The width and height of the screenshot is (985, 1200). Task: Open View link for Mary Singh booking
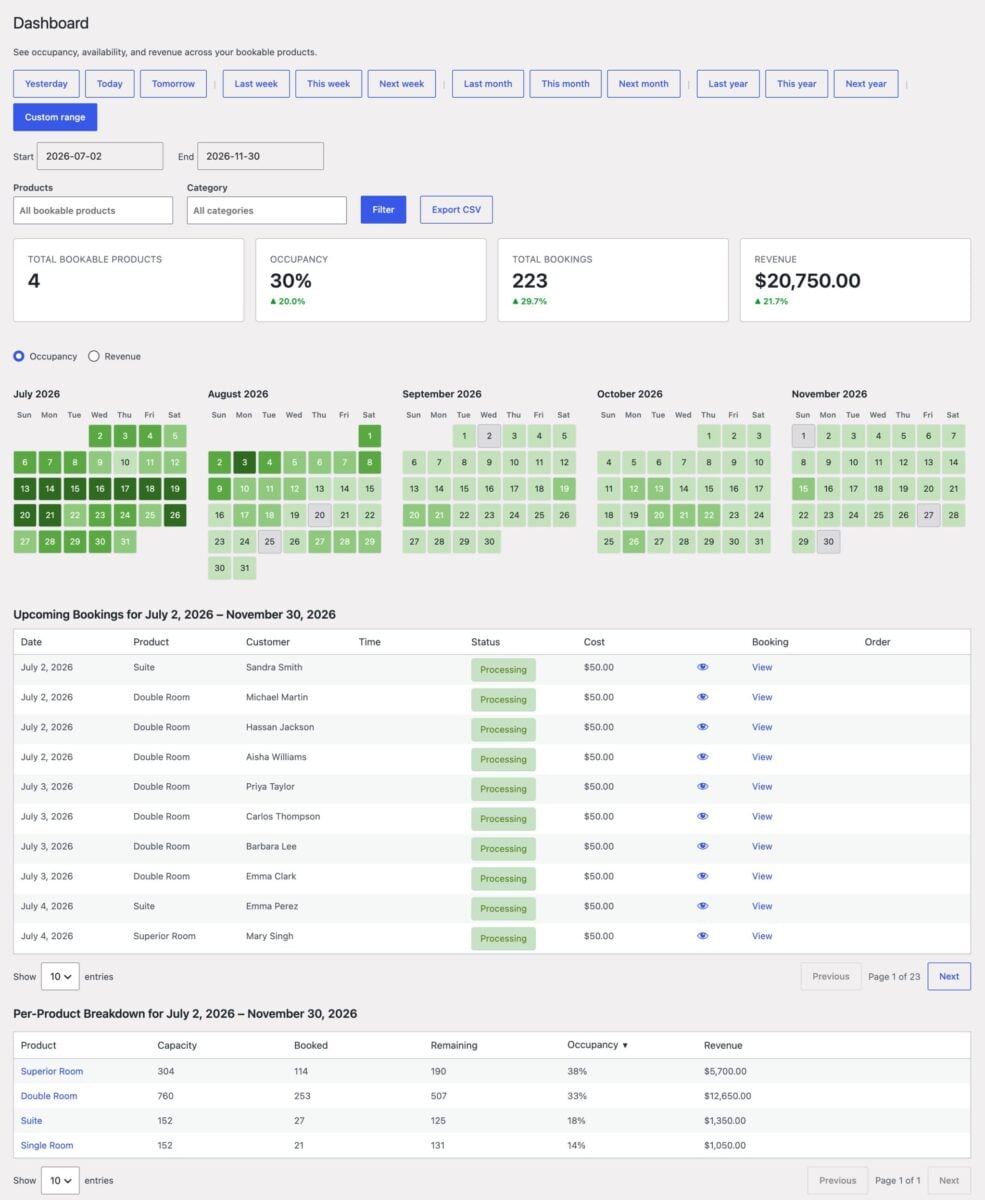pyautogui.click(x=762, y=936)
